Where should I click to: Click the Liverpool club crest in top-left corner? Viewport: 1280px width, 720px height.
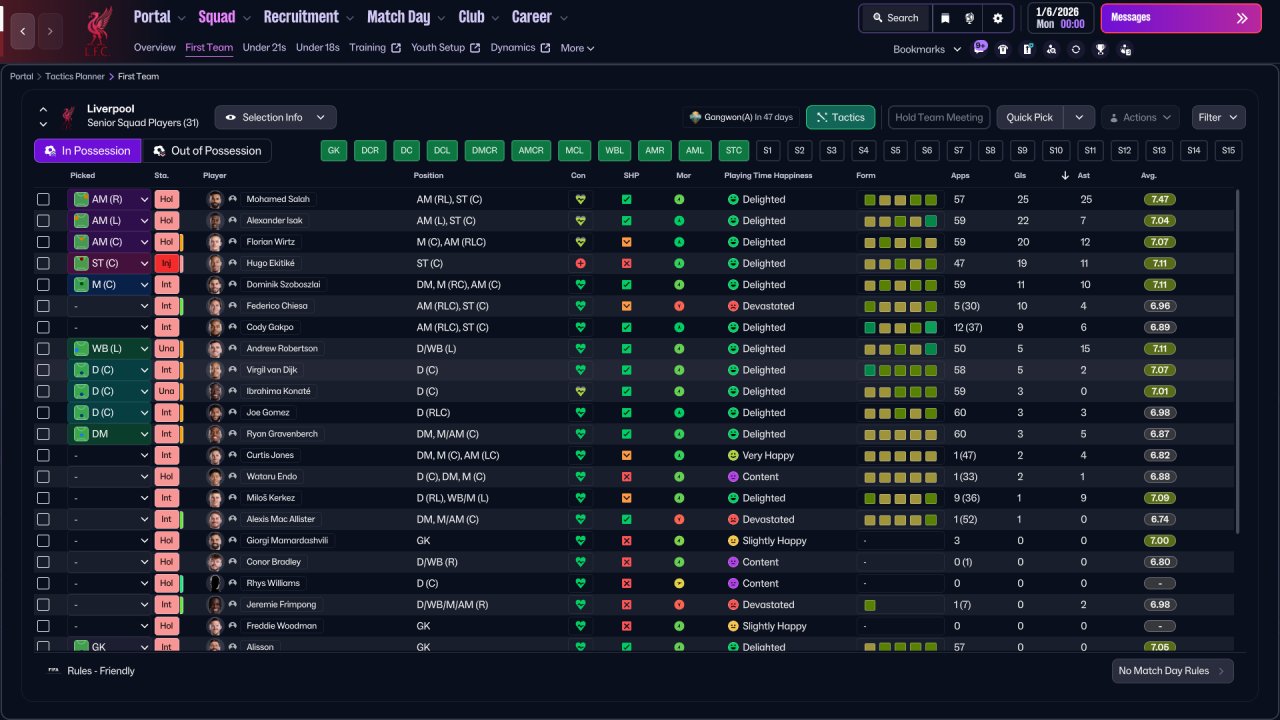click(98, 29)
